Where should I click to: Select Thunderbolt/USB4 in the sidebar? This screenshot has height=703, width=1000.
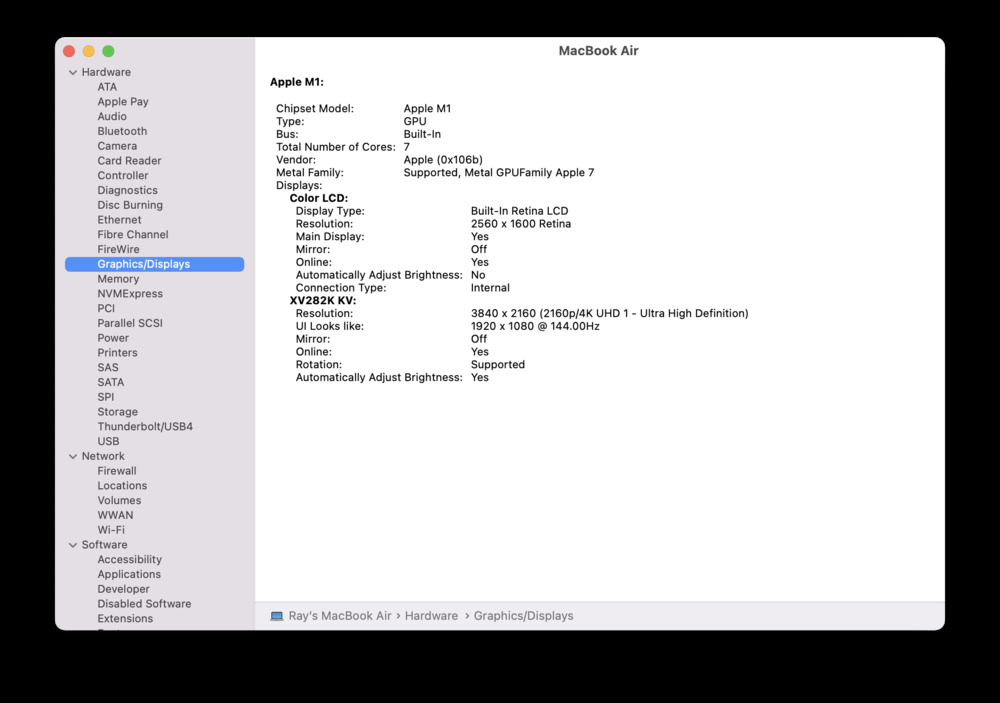click(145, 426)
